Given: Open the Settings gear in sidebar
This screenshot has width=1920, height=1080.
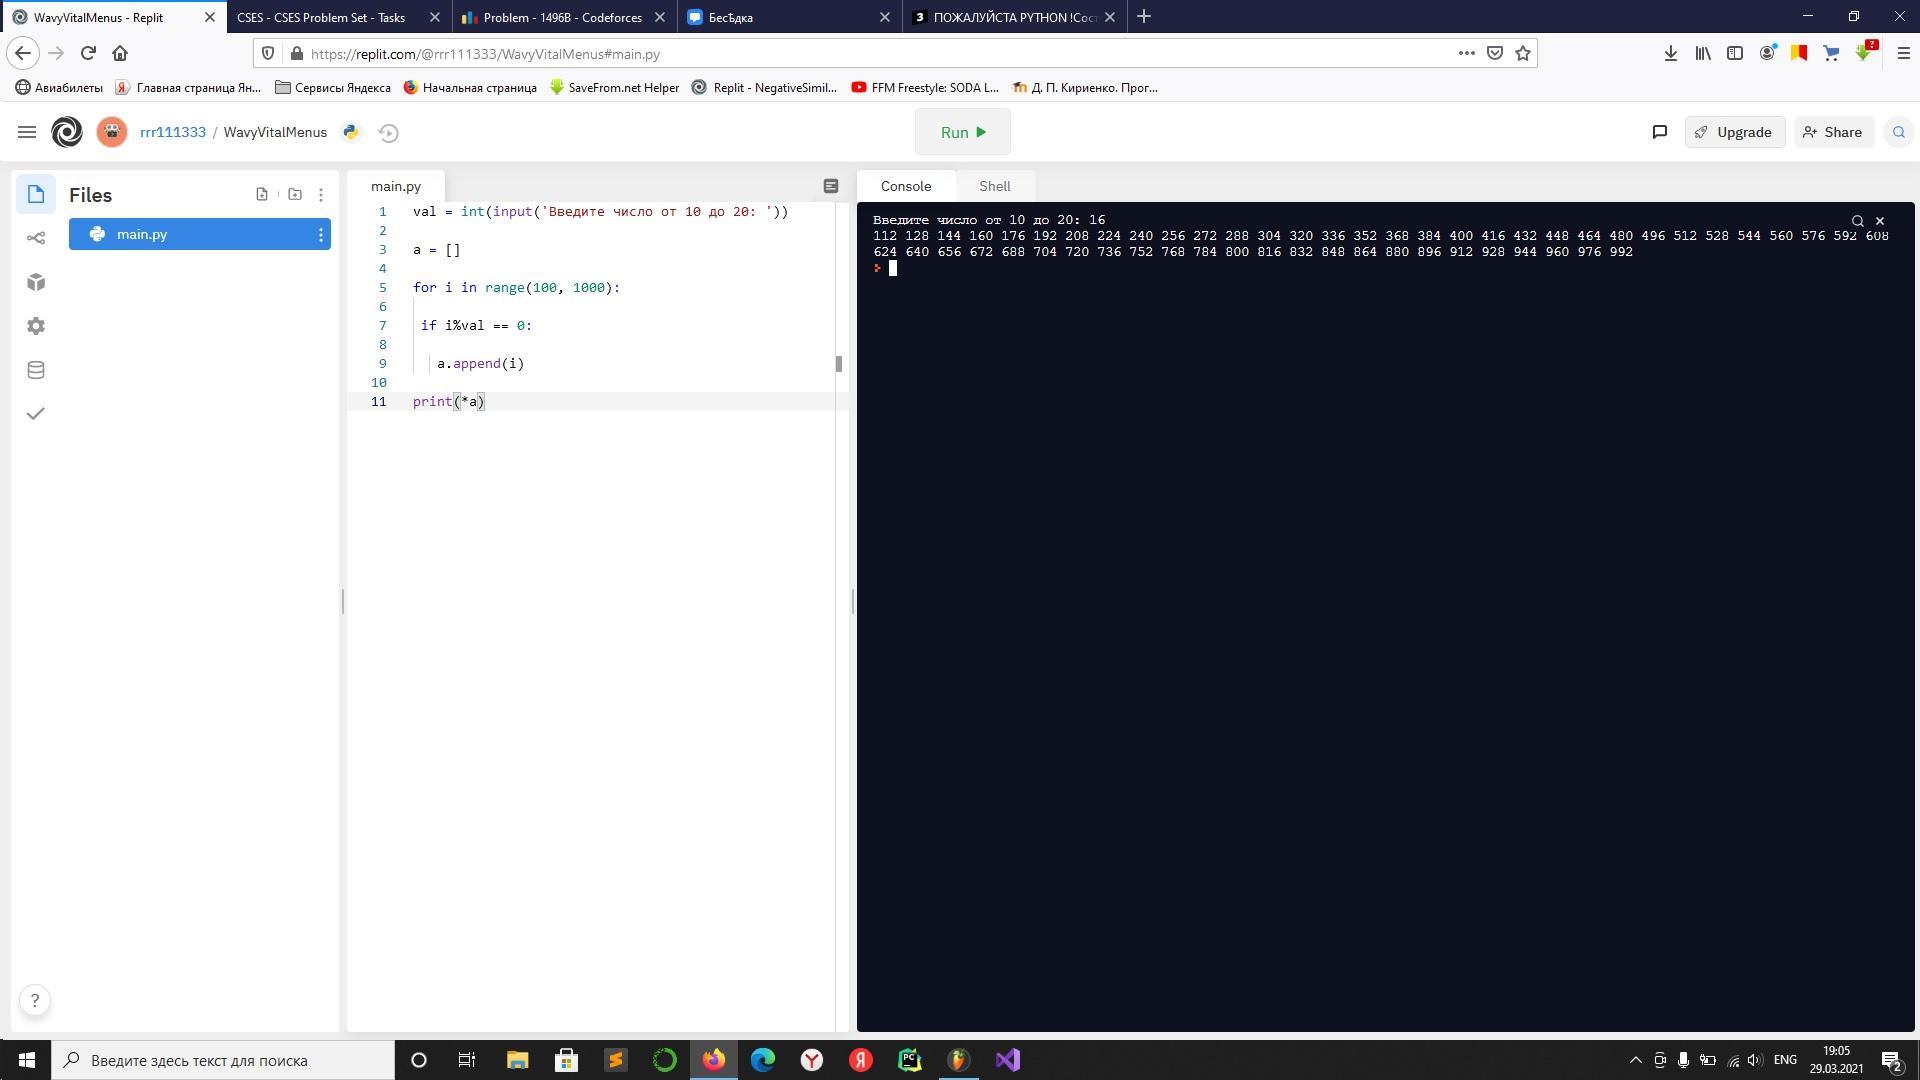Looking at the screenshot, I should click(36, 326).
